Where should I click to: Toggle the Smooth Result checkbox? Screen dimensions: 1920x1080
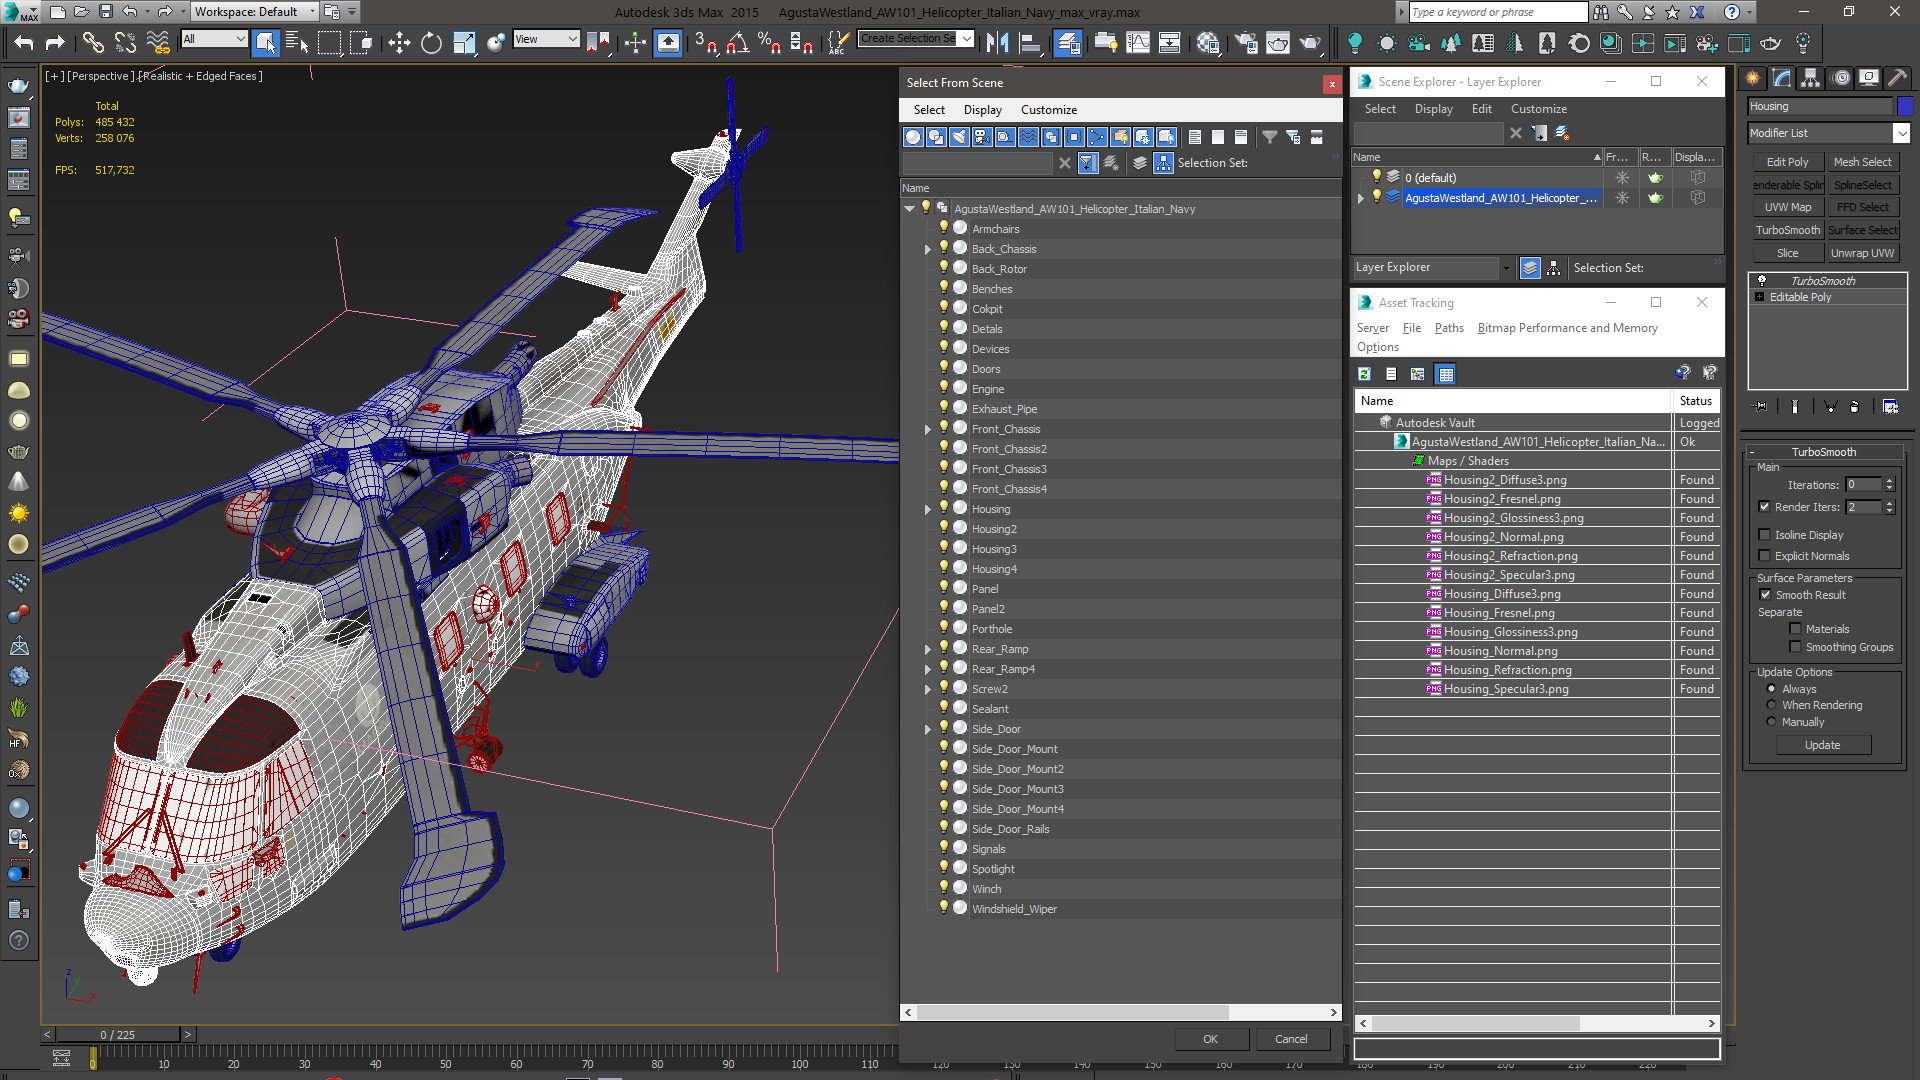point(1765,595)
